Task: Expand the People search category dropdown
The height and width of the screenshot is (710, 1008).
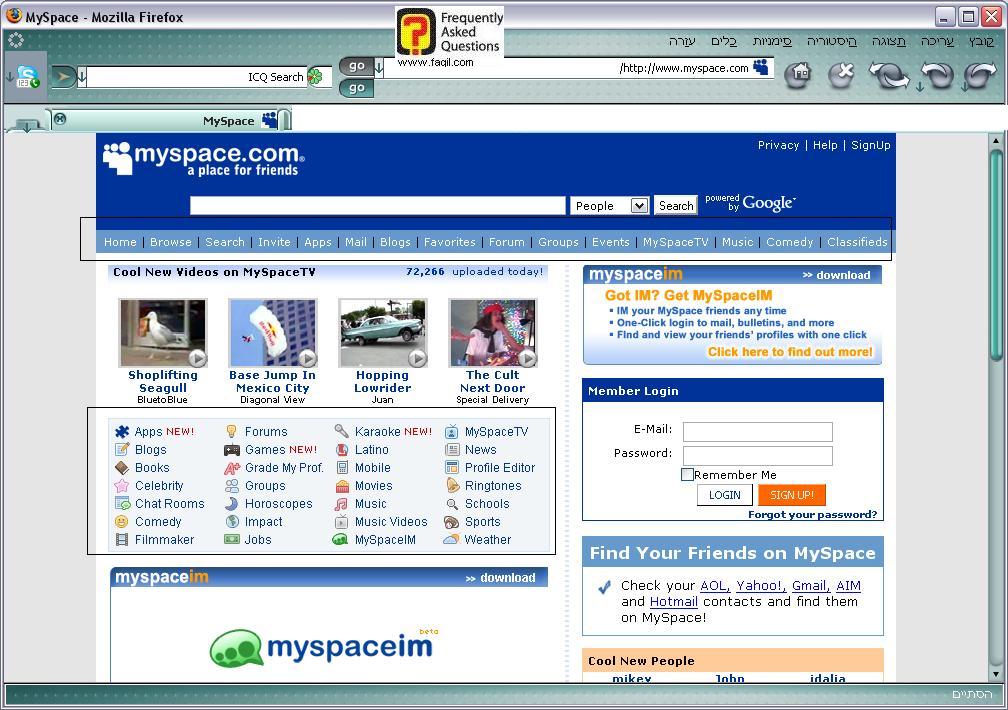Action: (639, 205)
